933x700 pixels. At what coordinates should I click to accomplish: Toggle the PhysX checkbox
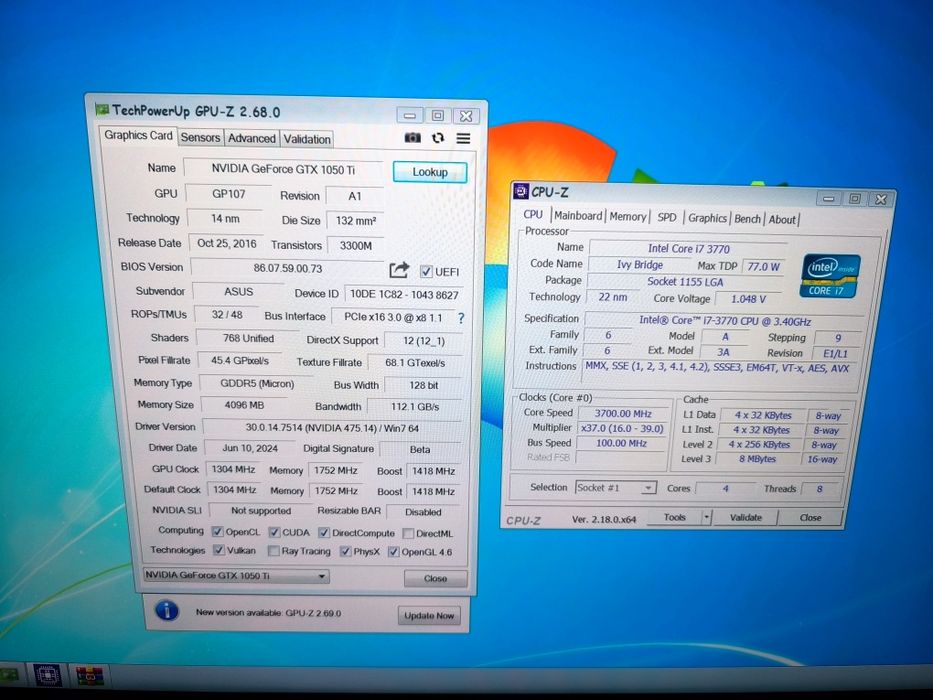click(x=345, y=551)
